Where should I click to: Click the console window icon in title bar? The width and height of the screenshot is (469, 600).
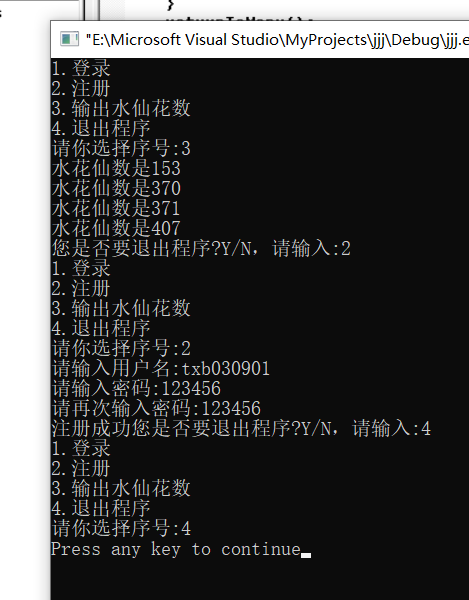click(x=69, y=39)
